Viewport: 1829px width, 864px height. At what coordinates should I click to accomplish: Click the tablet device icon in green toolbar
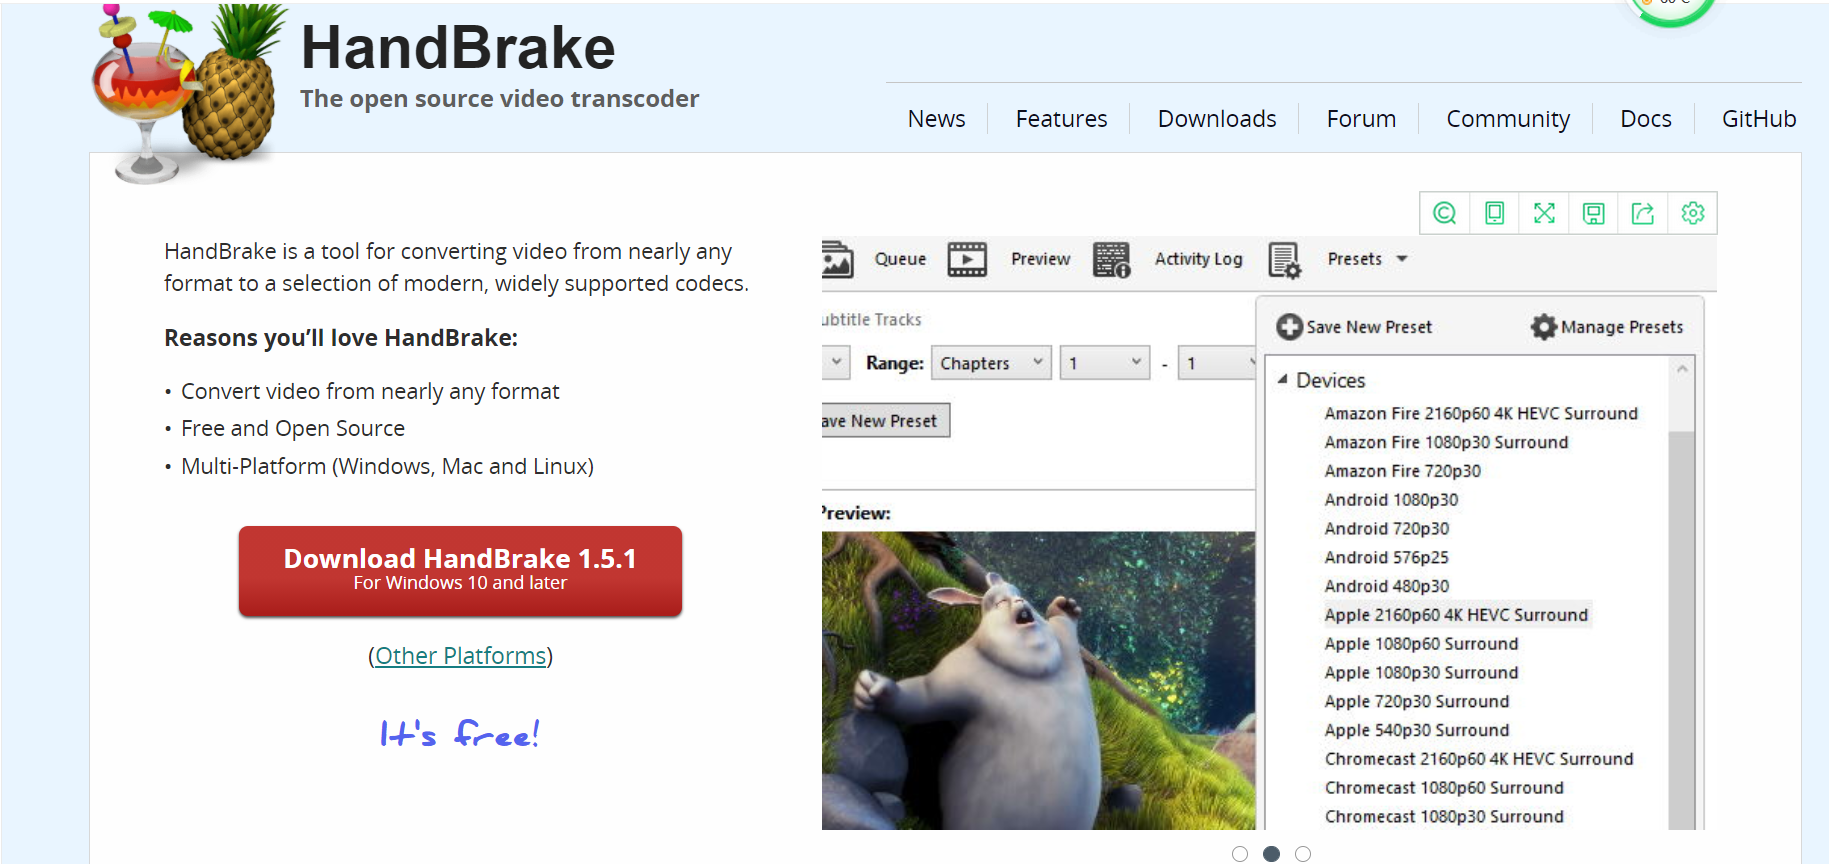point(1494,213)
